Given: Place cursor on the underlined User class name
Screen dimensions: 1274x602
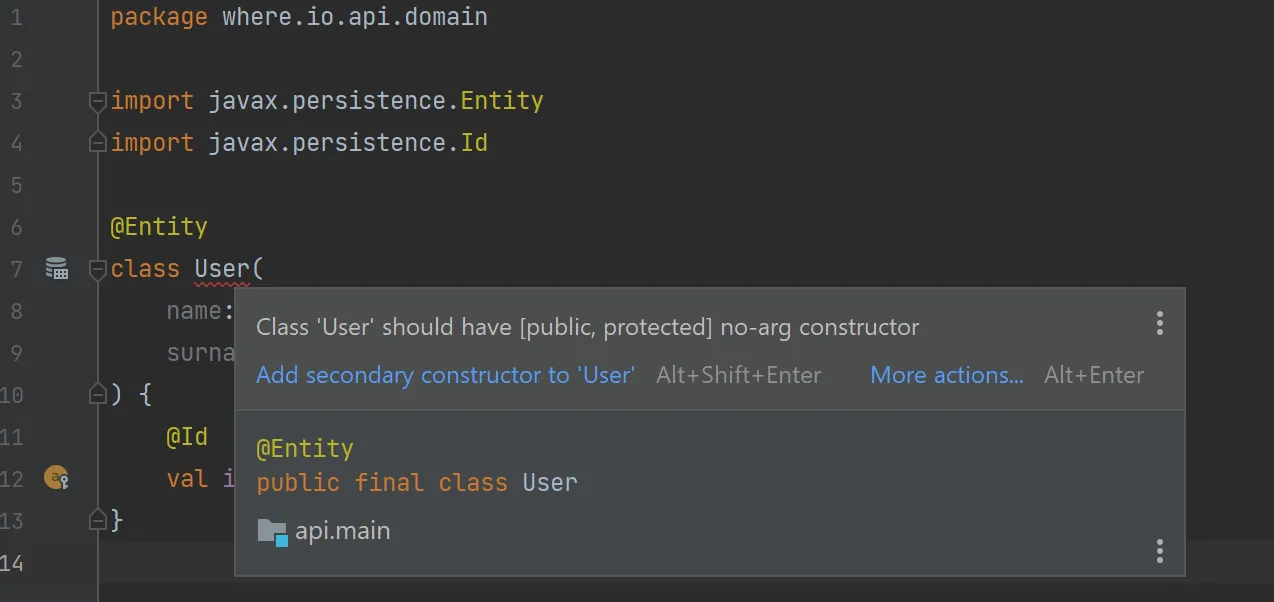Looking at the screenshot, I should coord(221,269).
